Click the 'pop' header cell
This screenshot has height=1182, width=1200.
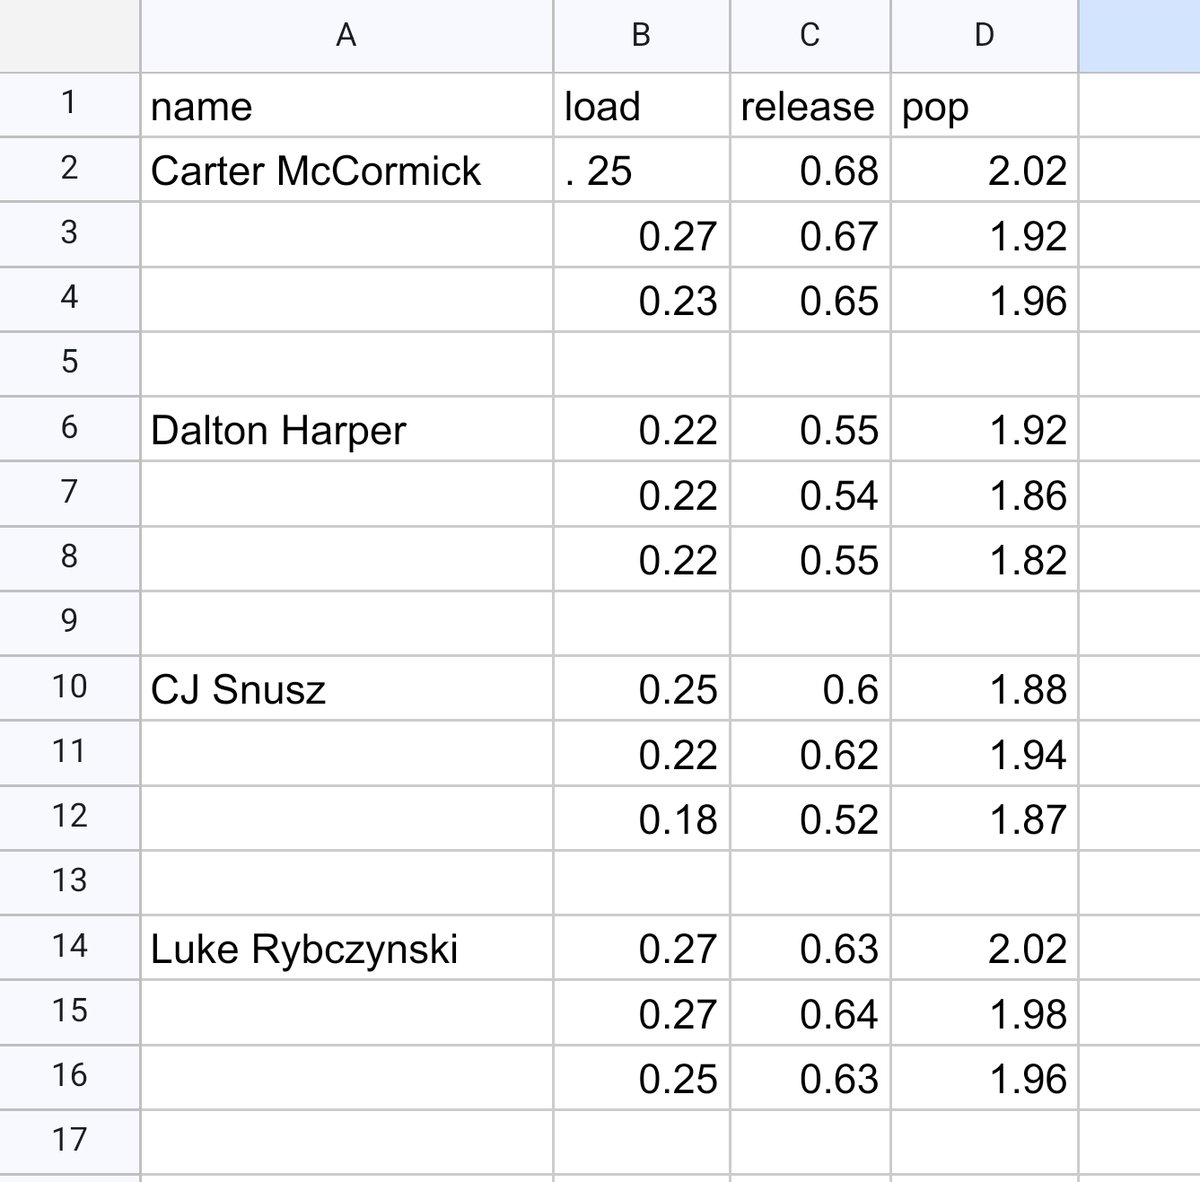pyautogui.click(x=984, y=105)
